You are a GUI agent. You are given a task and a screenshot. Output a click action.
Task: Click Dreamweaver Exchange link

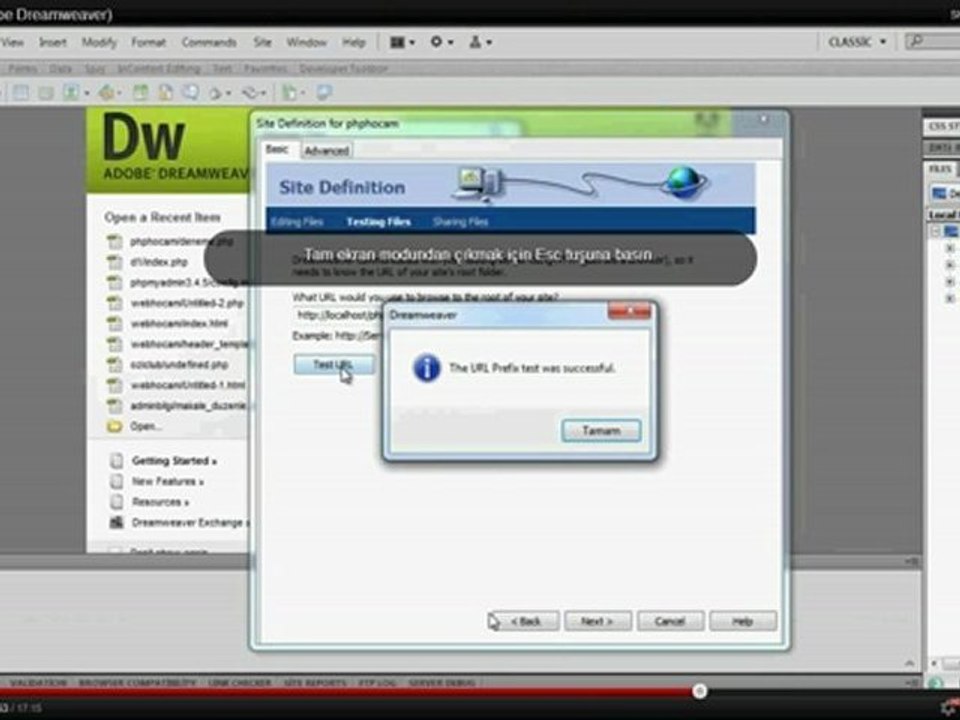click(x=190, y=523)
